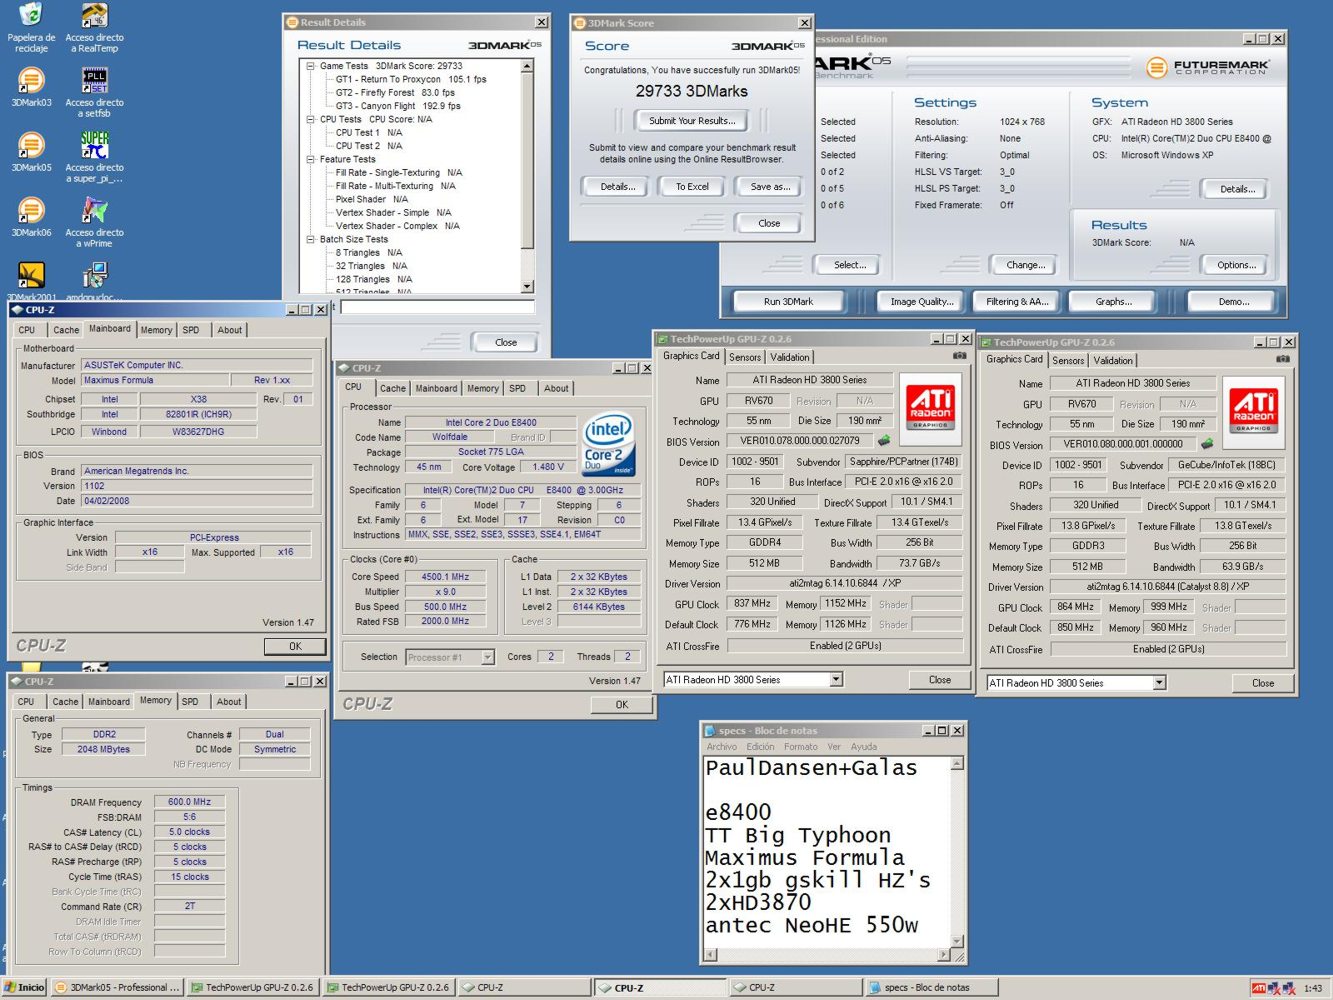1333x1000 pixels.
Task: Collapse the CPU Tests tree node
Action: click(311, 119)
